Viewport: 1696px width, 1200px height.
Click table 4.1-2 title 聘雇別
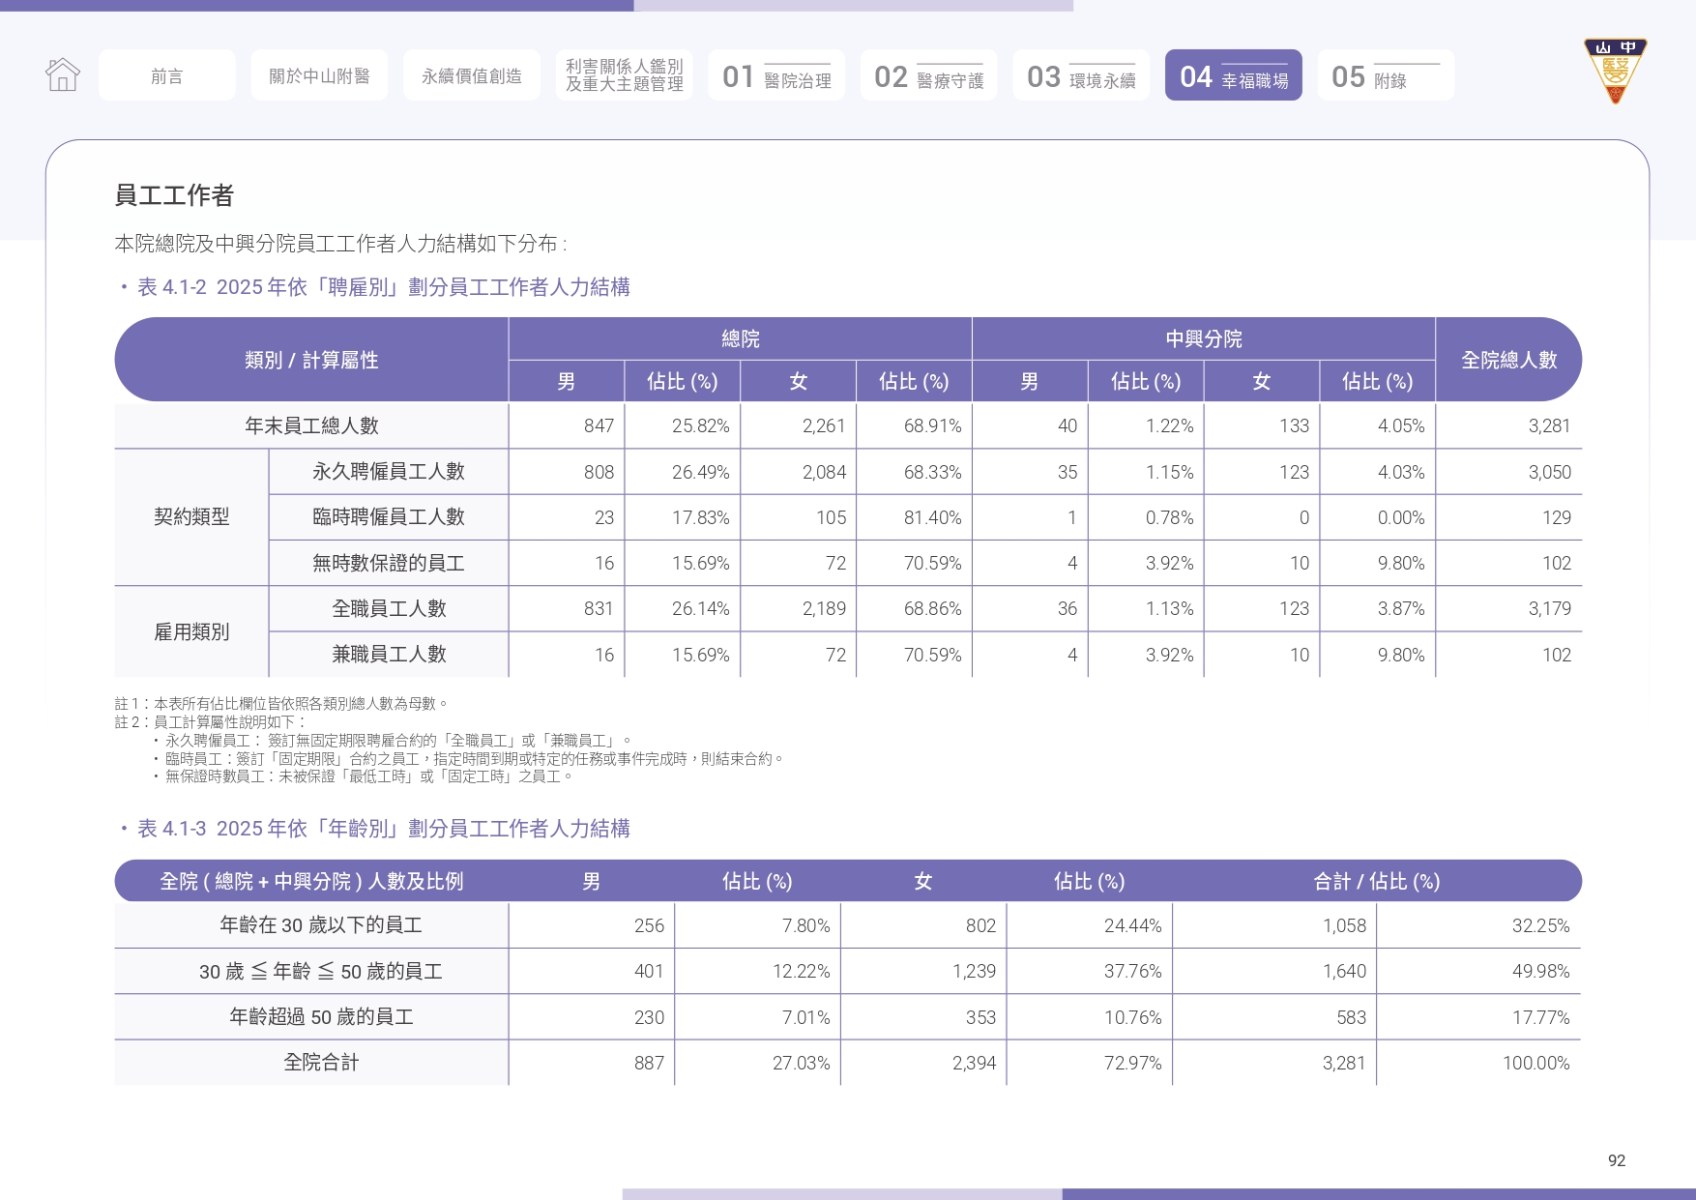(x=384, y=287)
